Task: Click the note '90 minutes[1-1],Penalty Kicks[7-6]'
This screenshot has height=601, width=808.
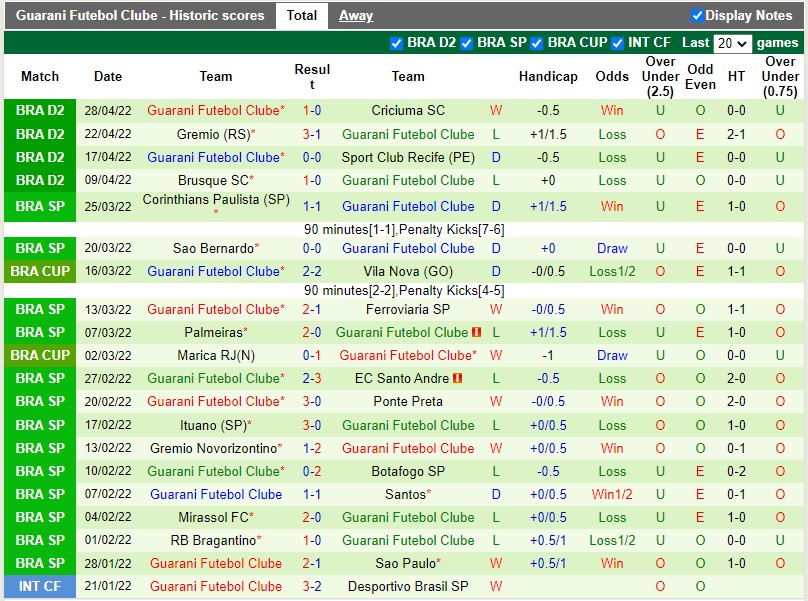Action: point(404,229)
